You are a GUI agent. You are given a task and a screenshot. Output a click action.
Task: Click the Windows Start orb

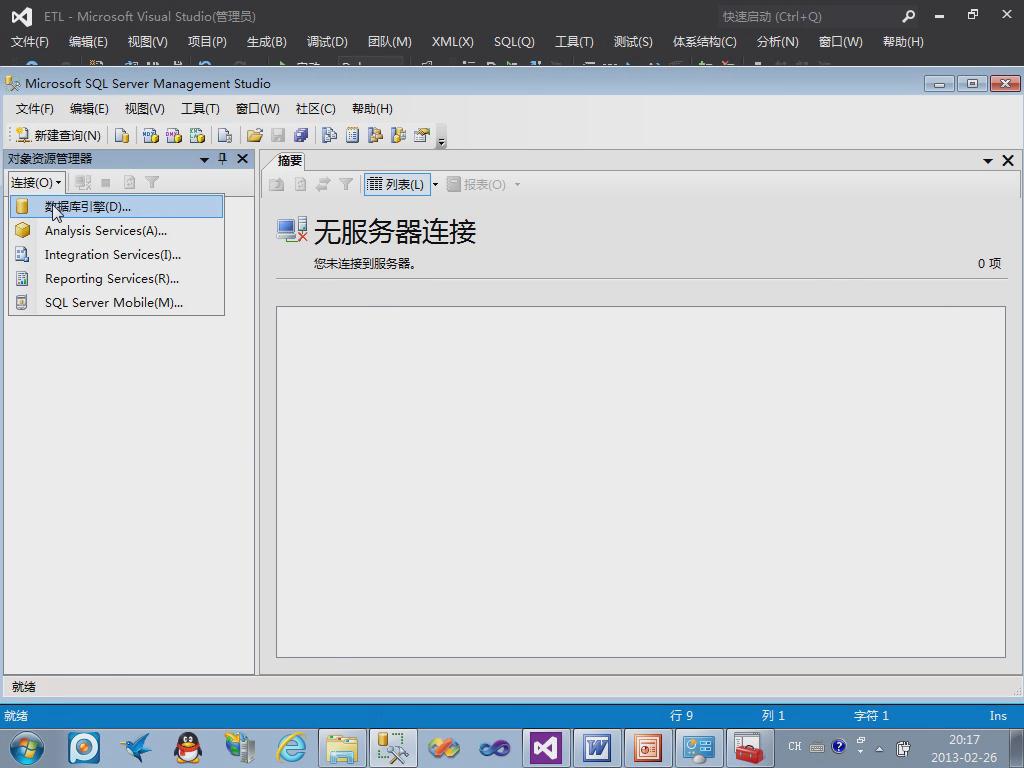tap(27, 748)
